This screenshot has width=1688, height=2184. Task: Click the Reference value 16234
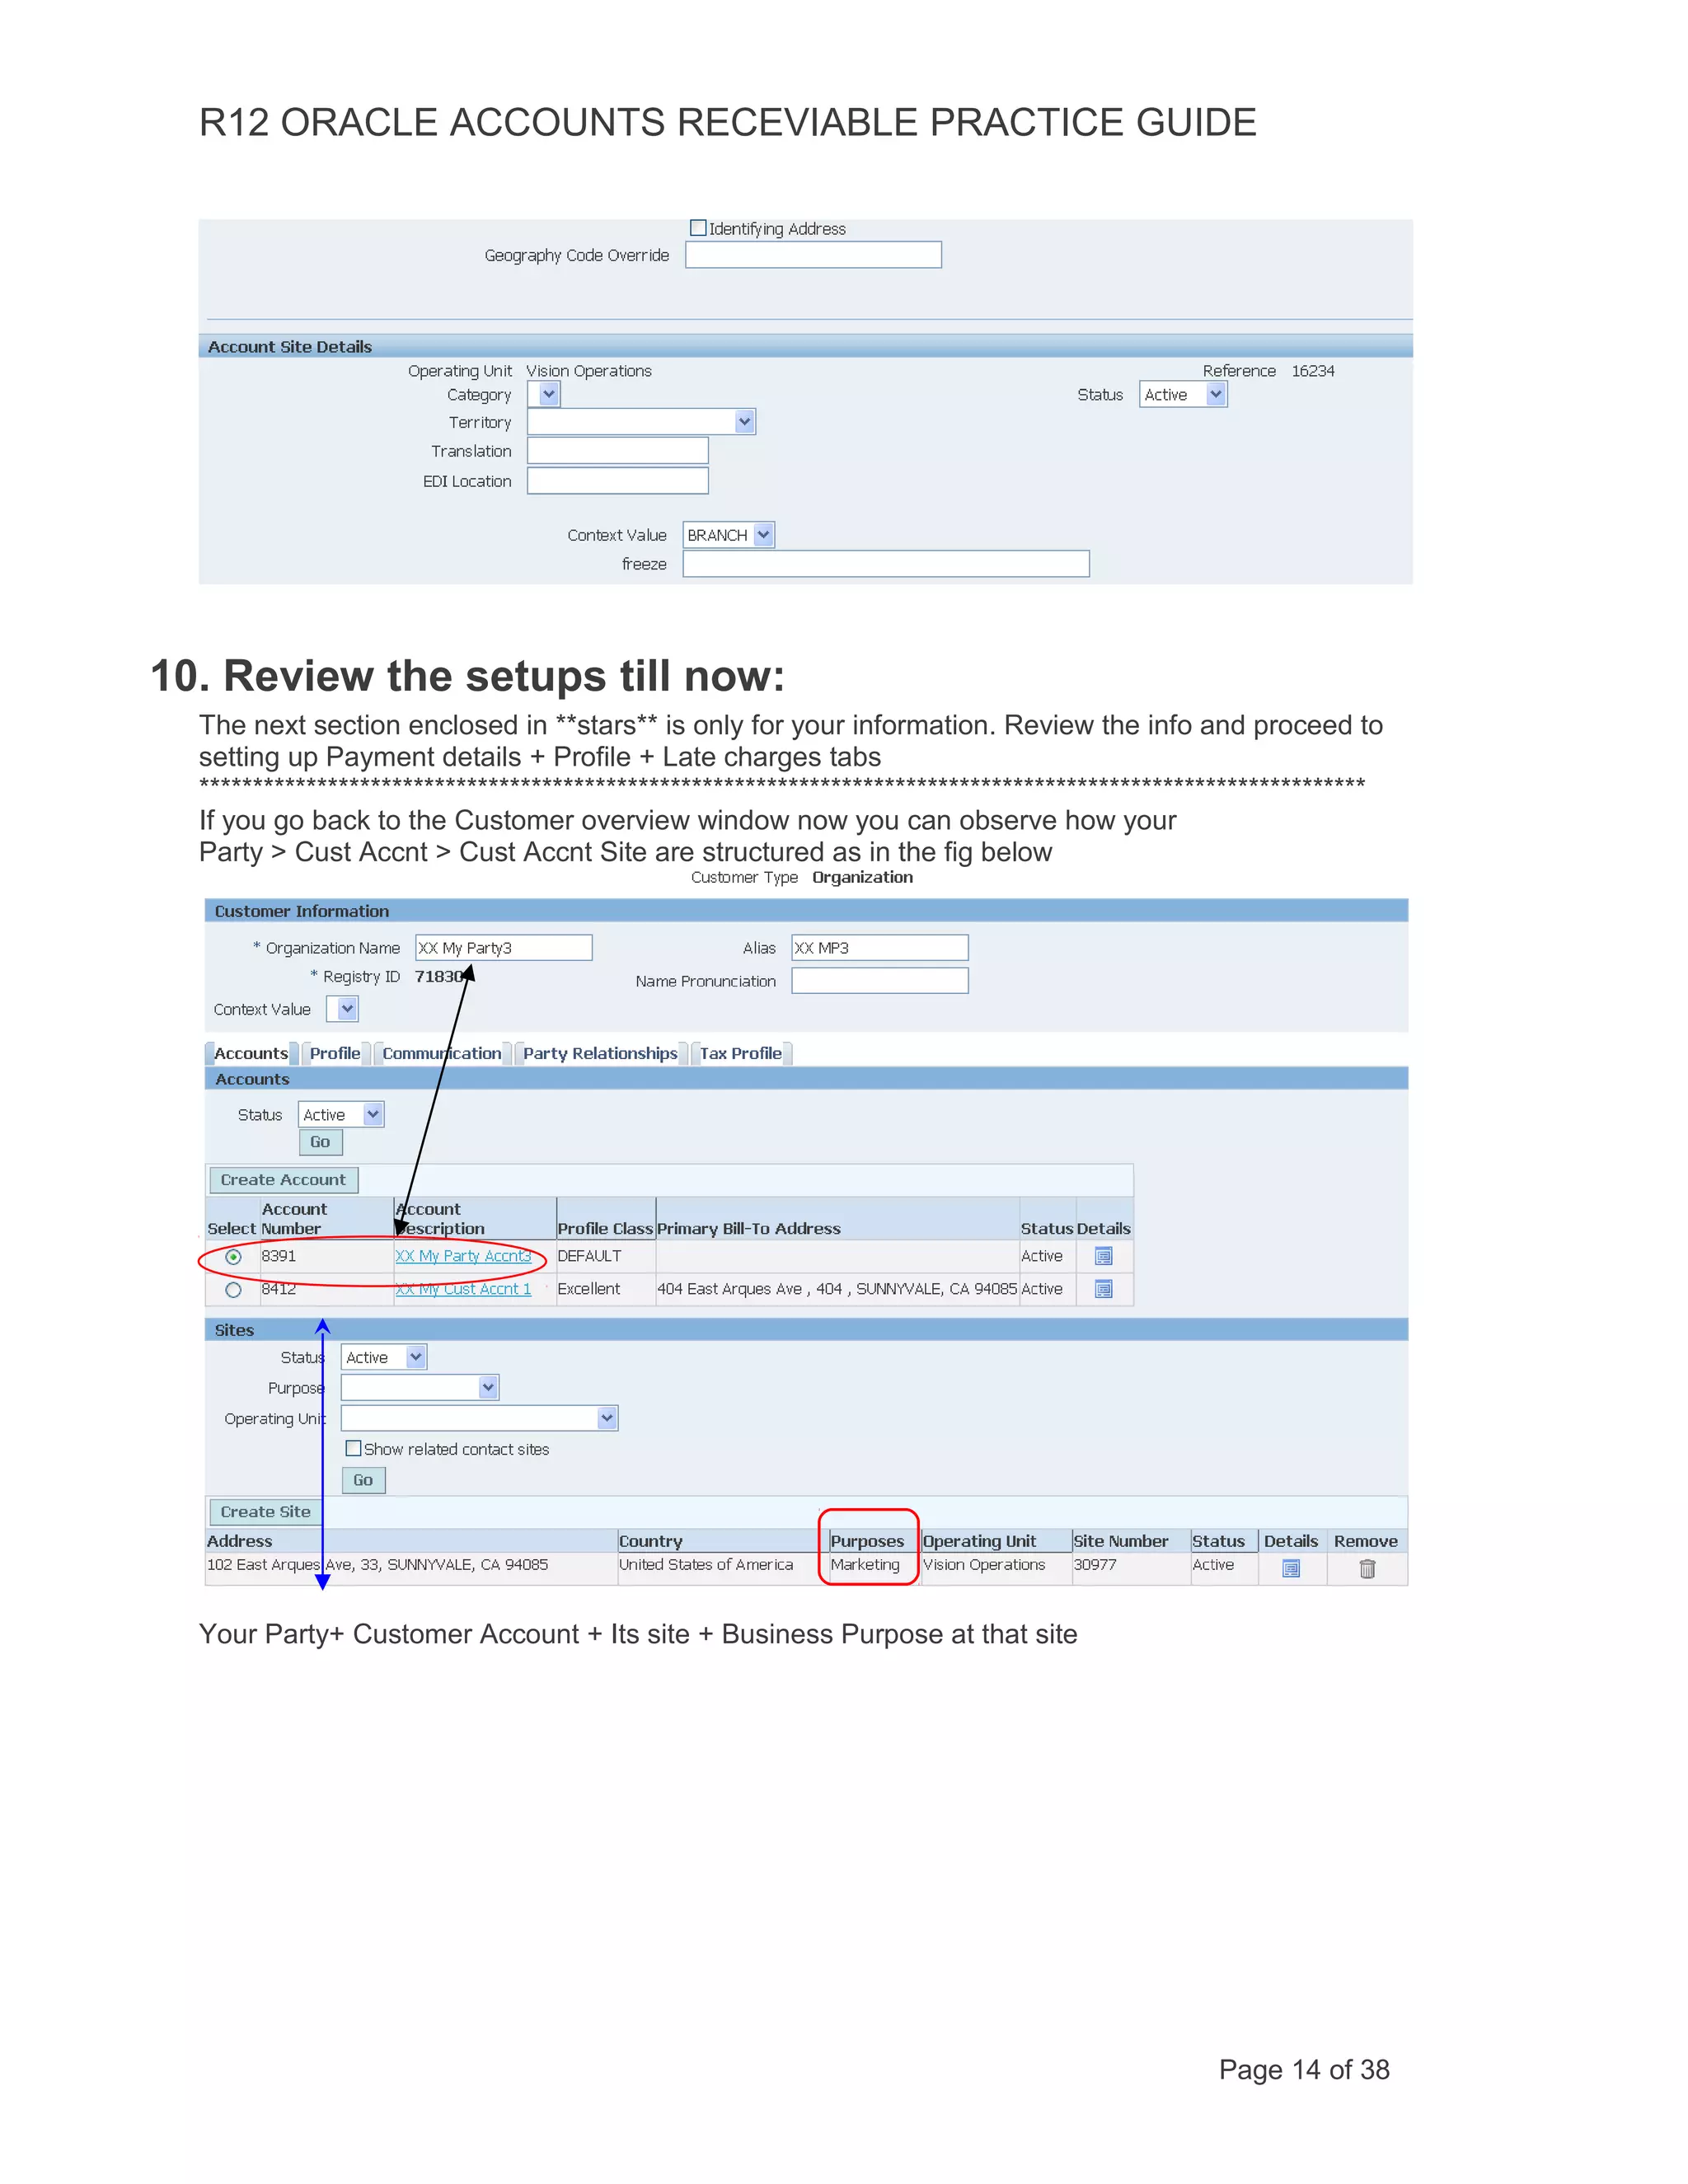pyautogui.click(x=1313, y=371)
